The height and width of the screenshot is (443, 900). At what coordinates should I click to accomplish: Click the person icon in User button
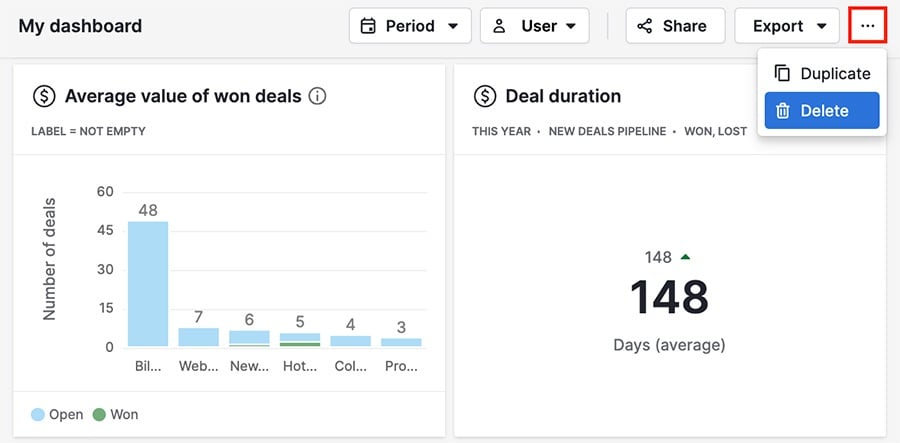pos(499,26)
